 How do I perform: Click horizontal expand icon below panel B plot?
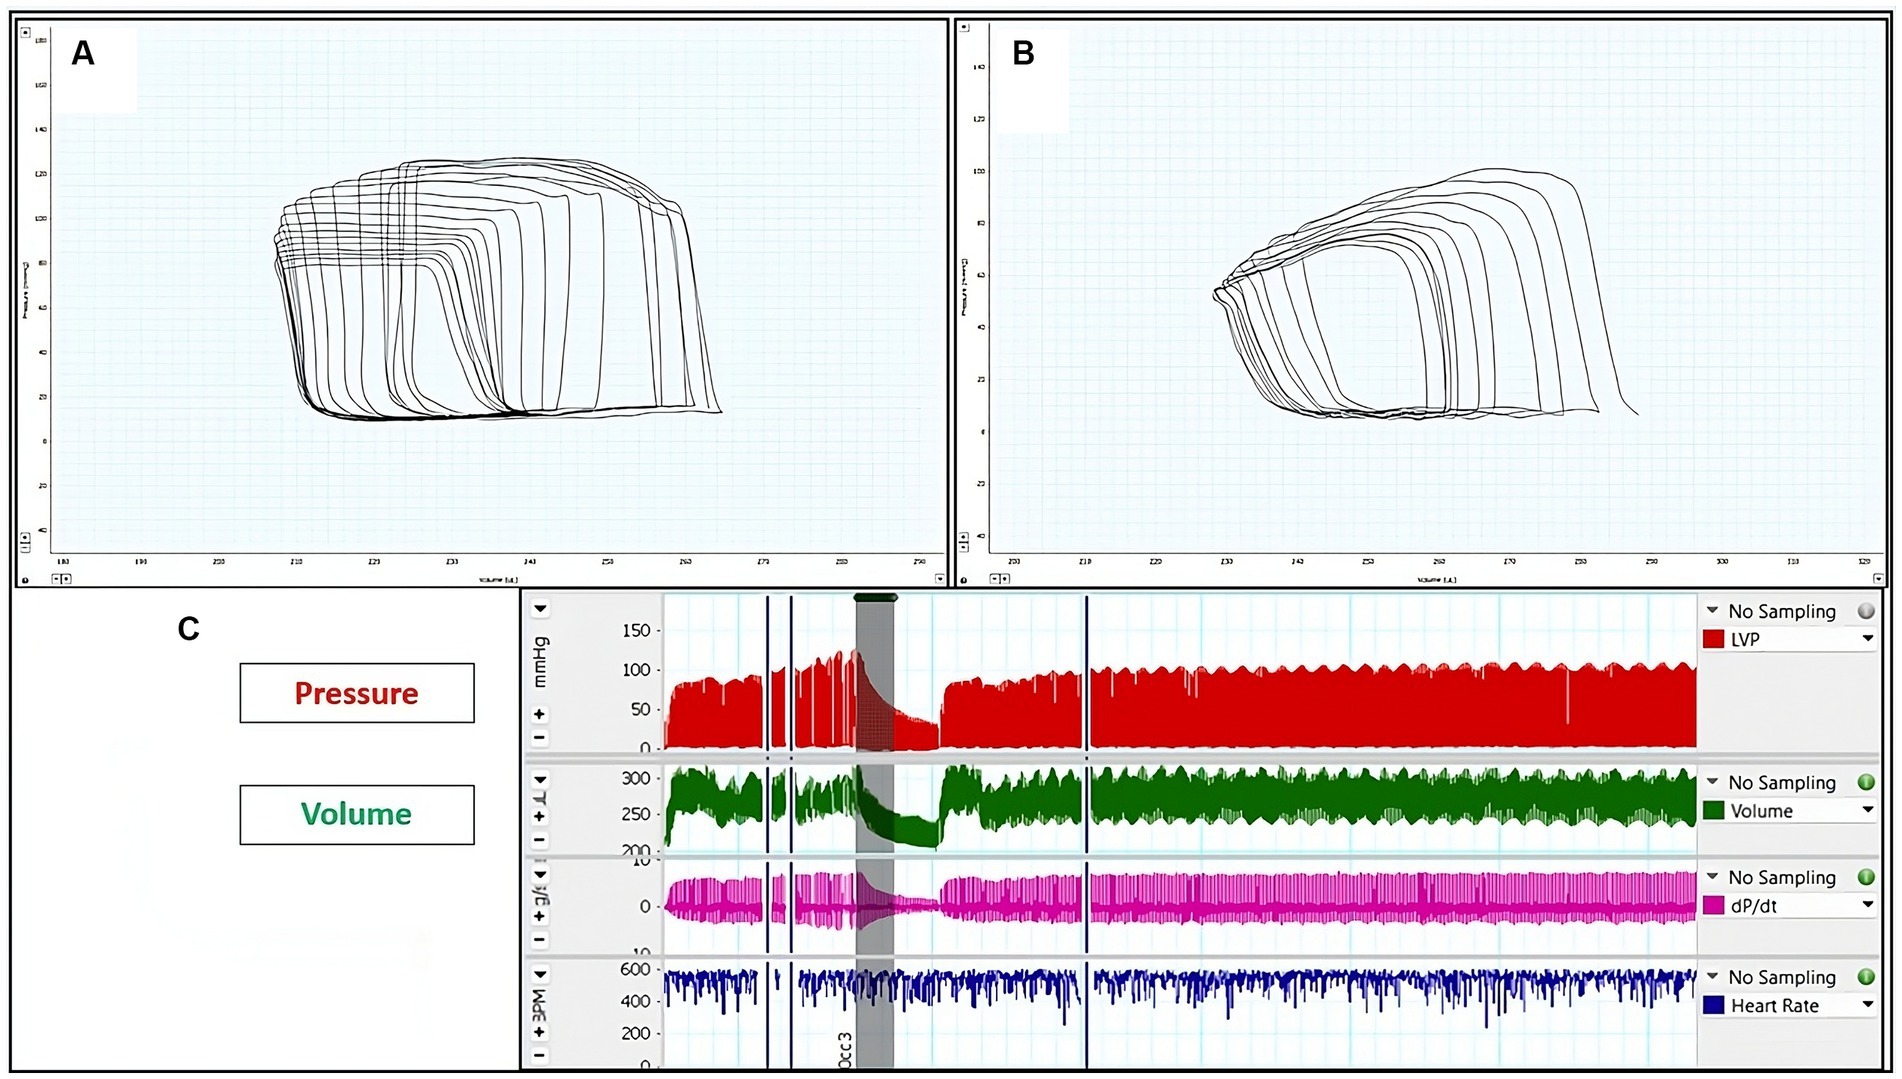(1005, 579)
